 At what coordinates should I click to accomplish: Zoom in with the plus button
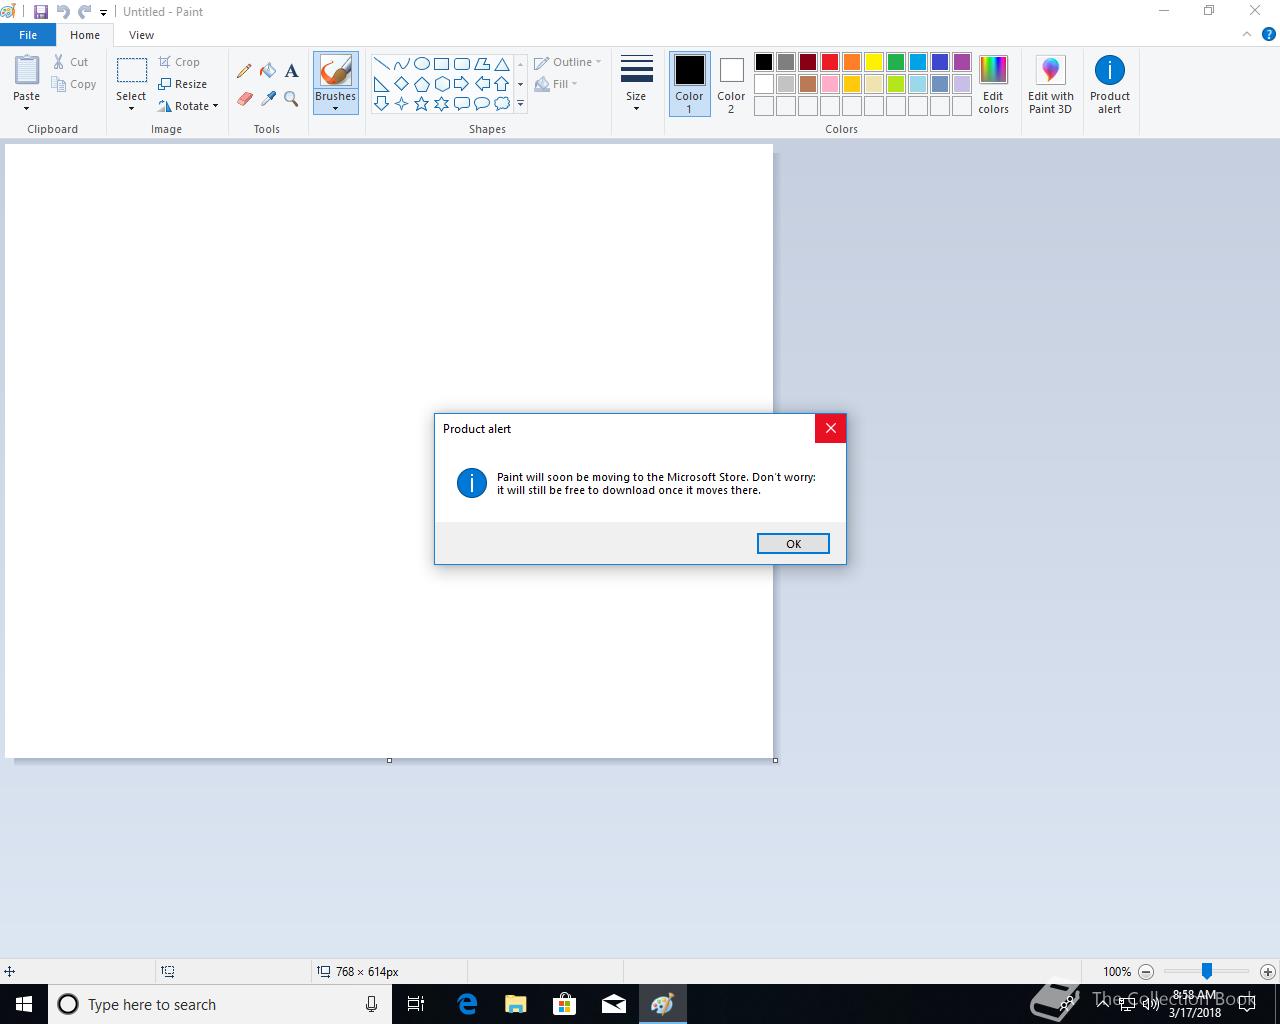1267,971
